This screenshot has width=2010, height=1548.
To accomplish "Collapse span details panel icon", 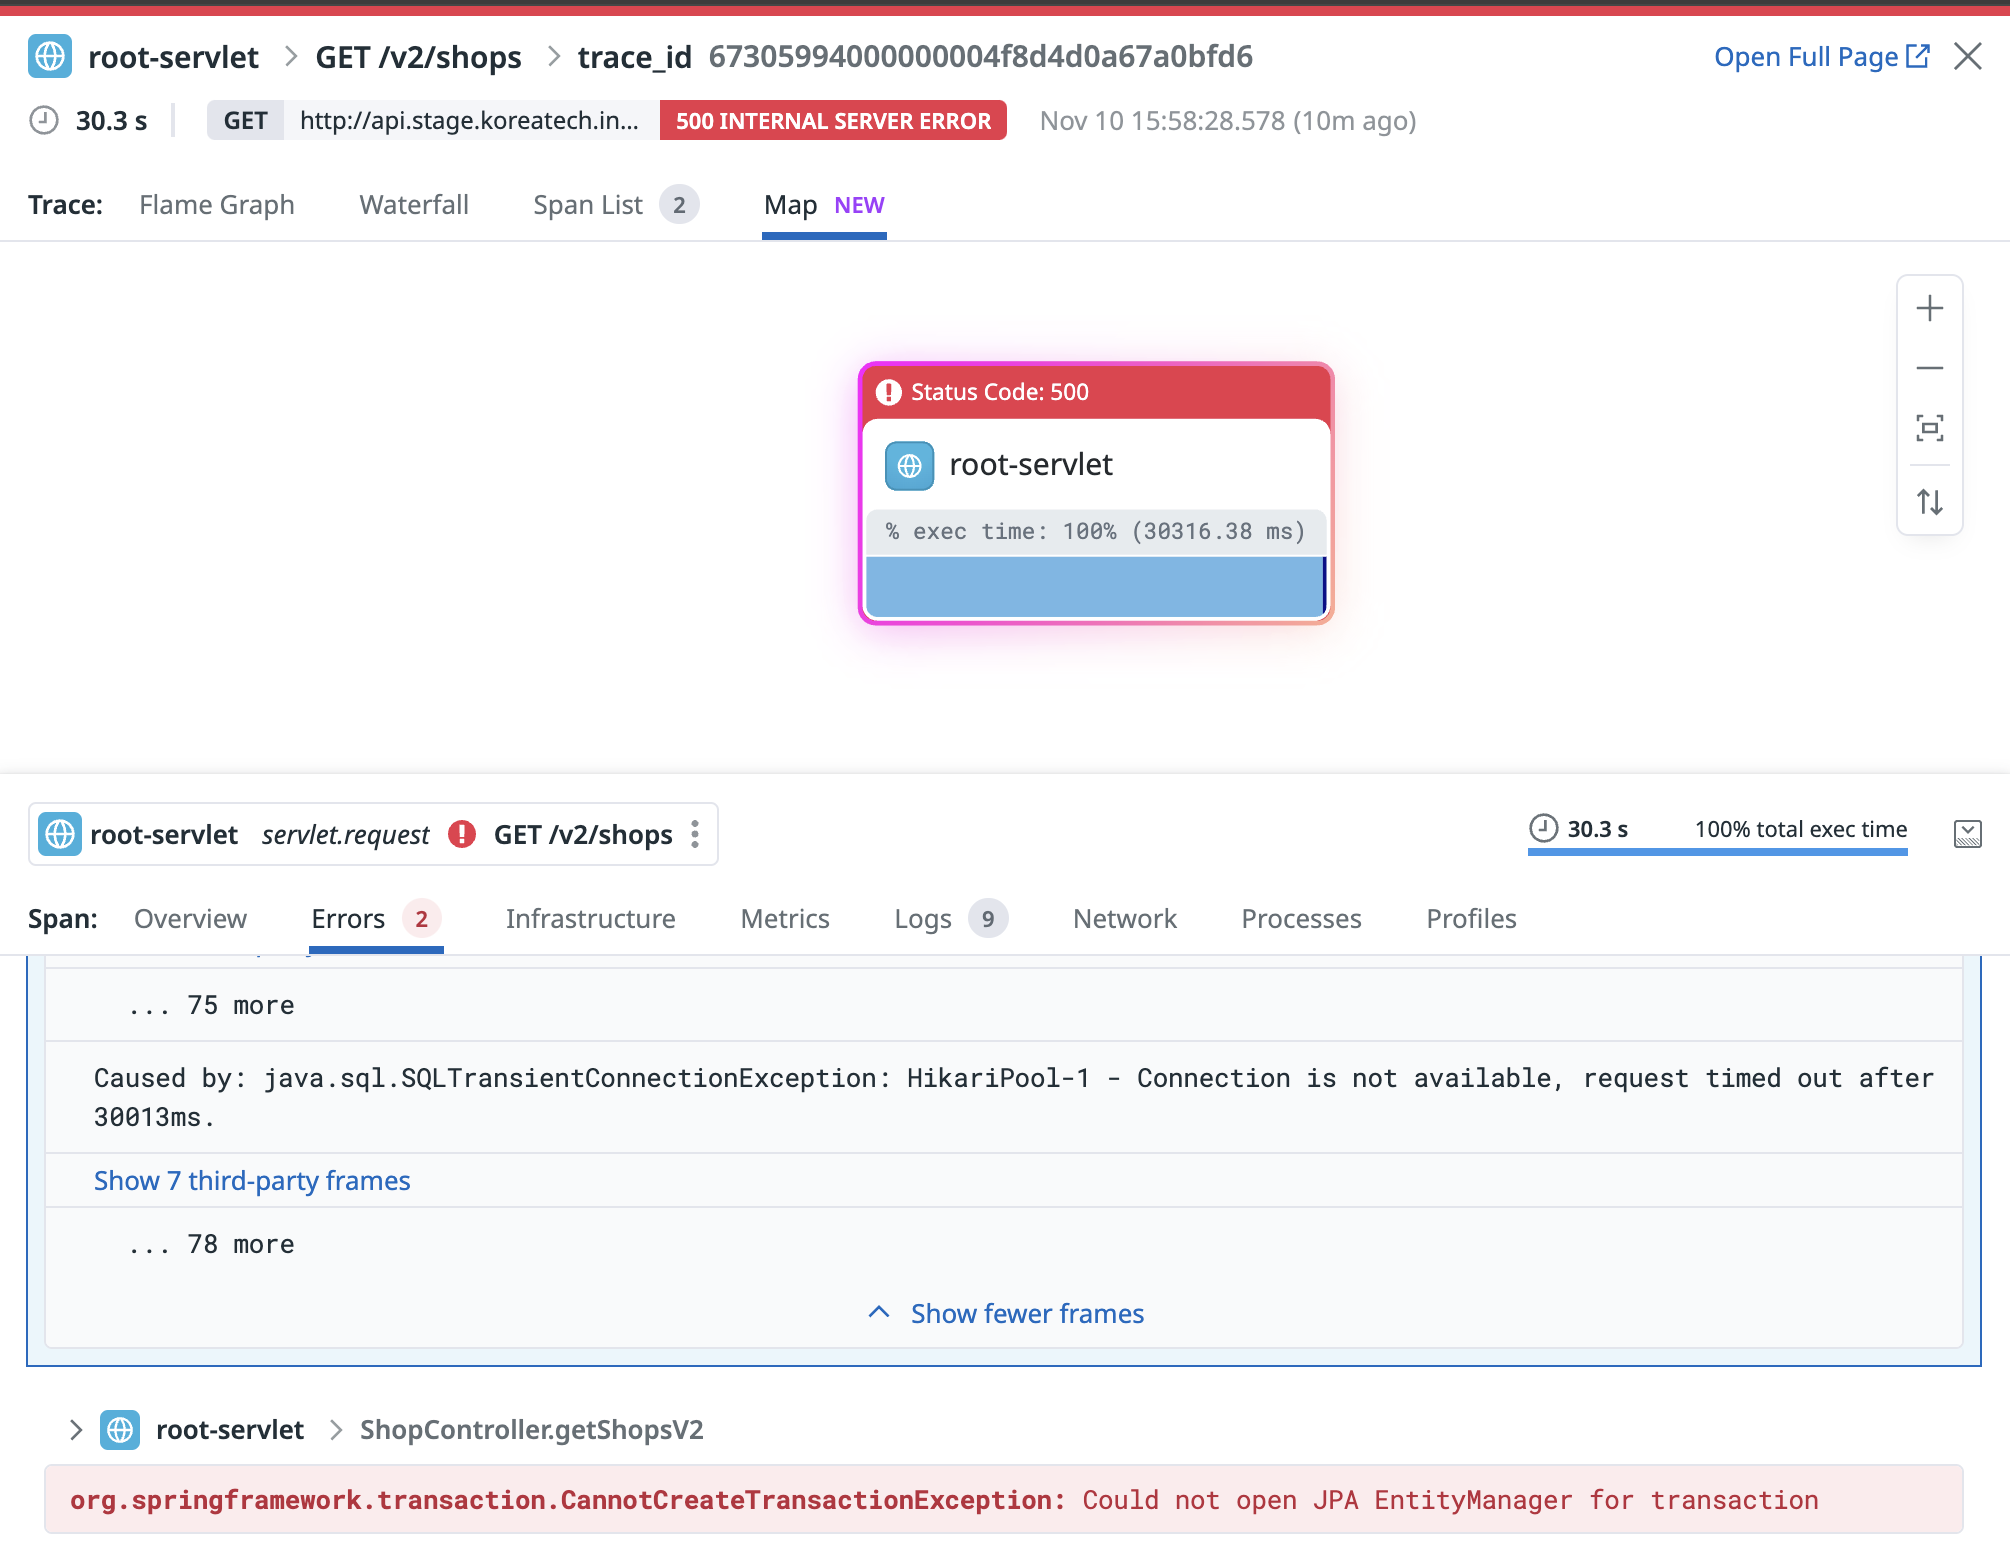I will (1966, 833).
